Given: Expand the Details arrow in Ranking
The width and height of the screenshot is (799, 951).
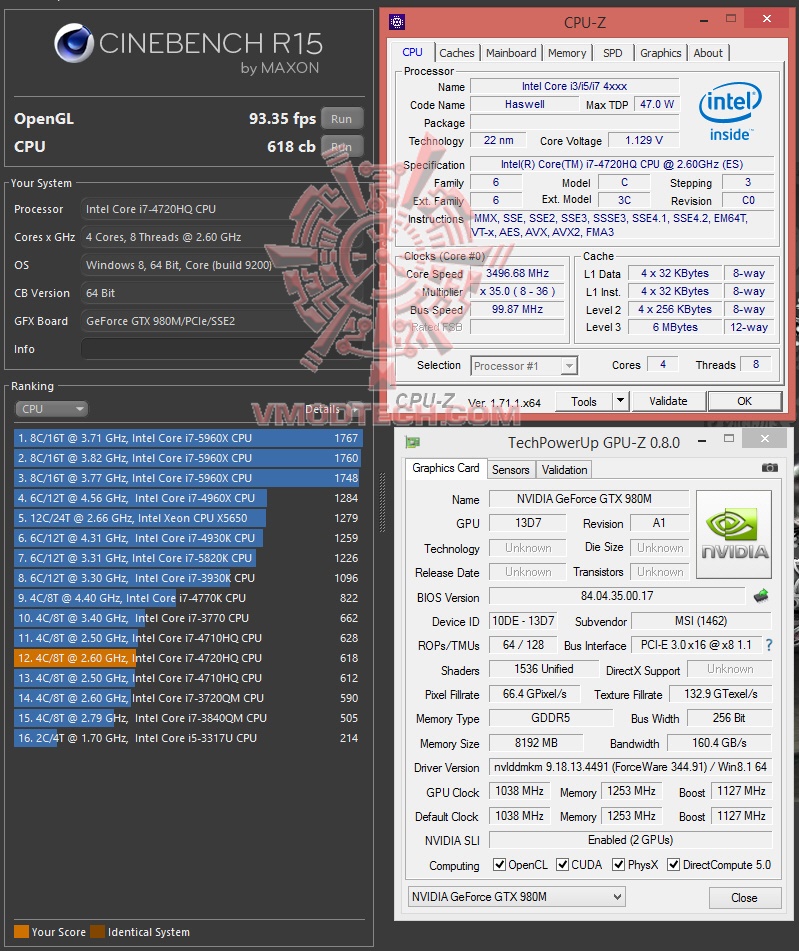Looking at the screenshot, I should coord(355,409).
